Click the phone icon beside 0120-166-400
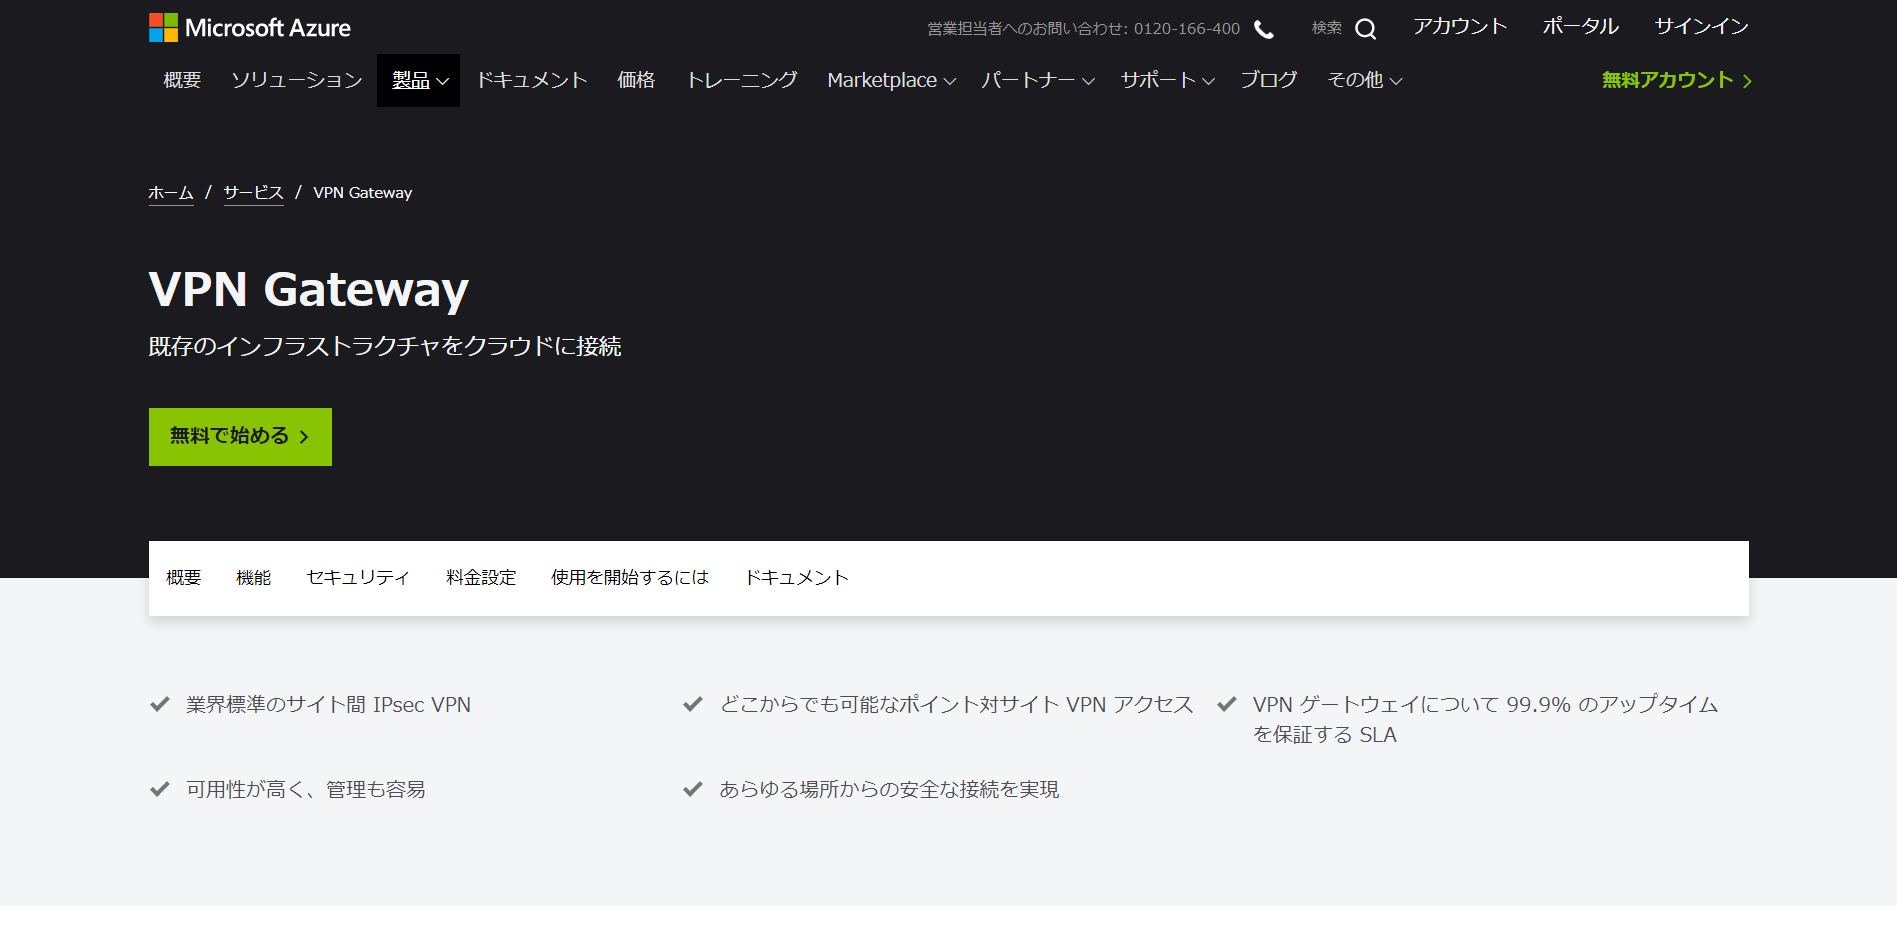The image size is (1897, 938). (1264, 29)
